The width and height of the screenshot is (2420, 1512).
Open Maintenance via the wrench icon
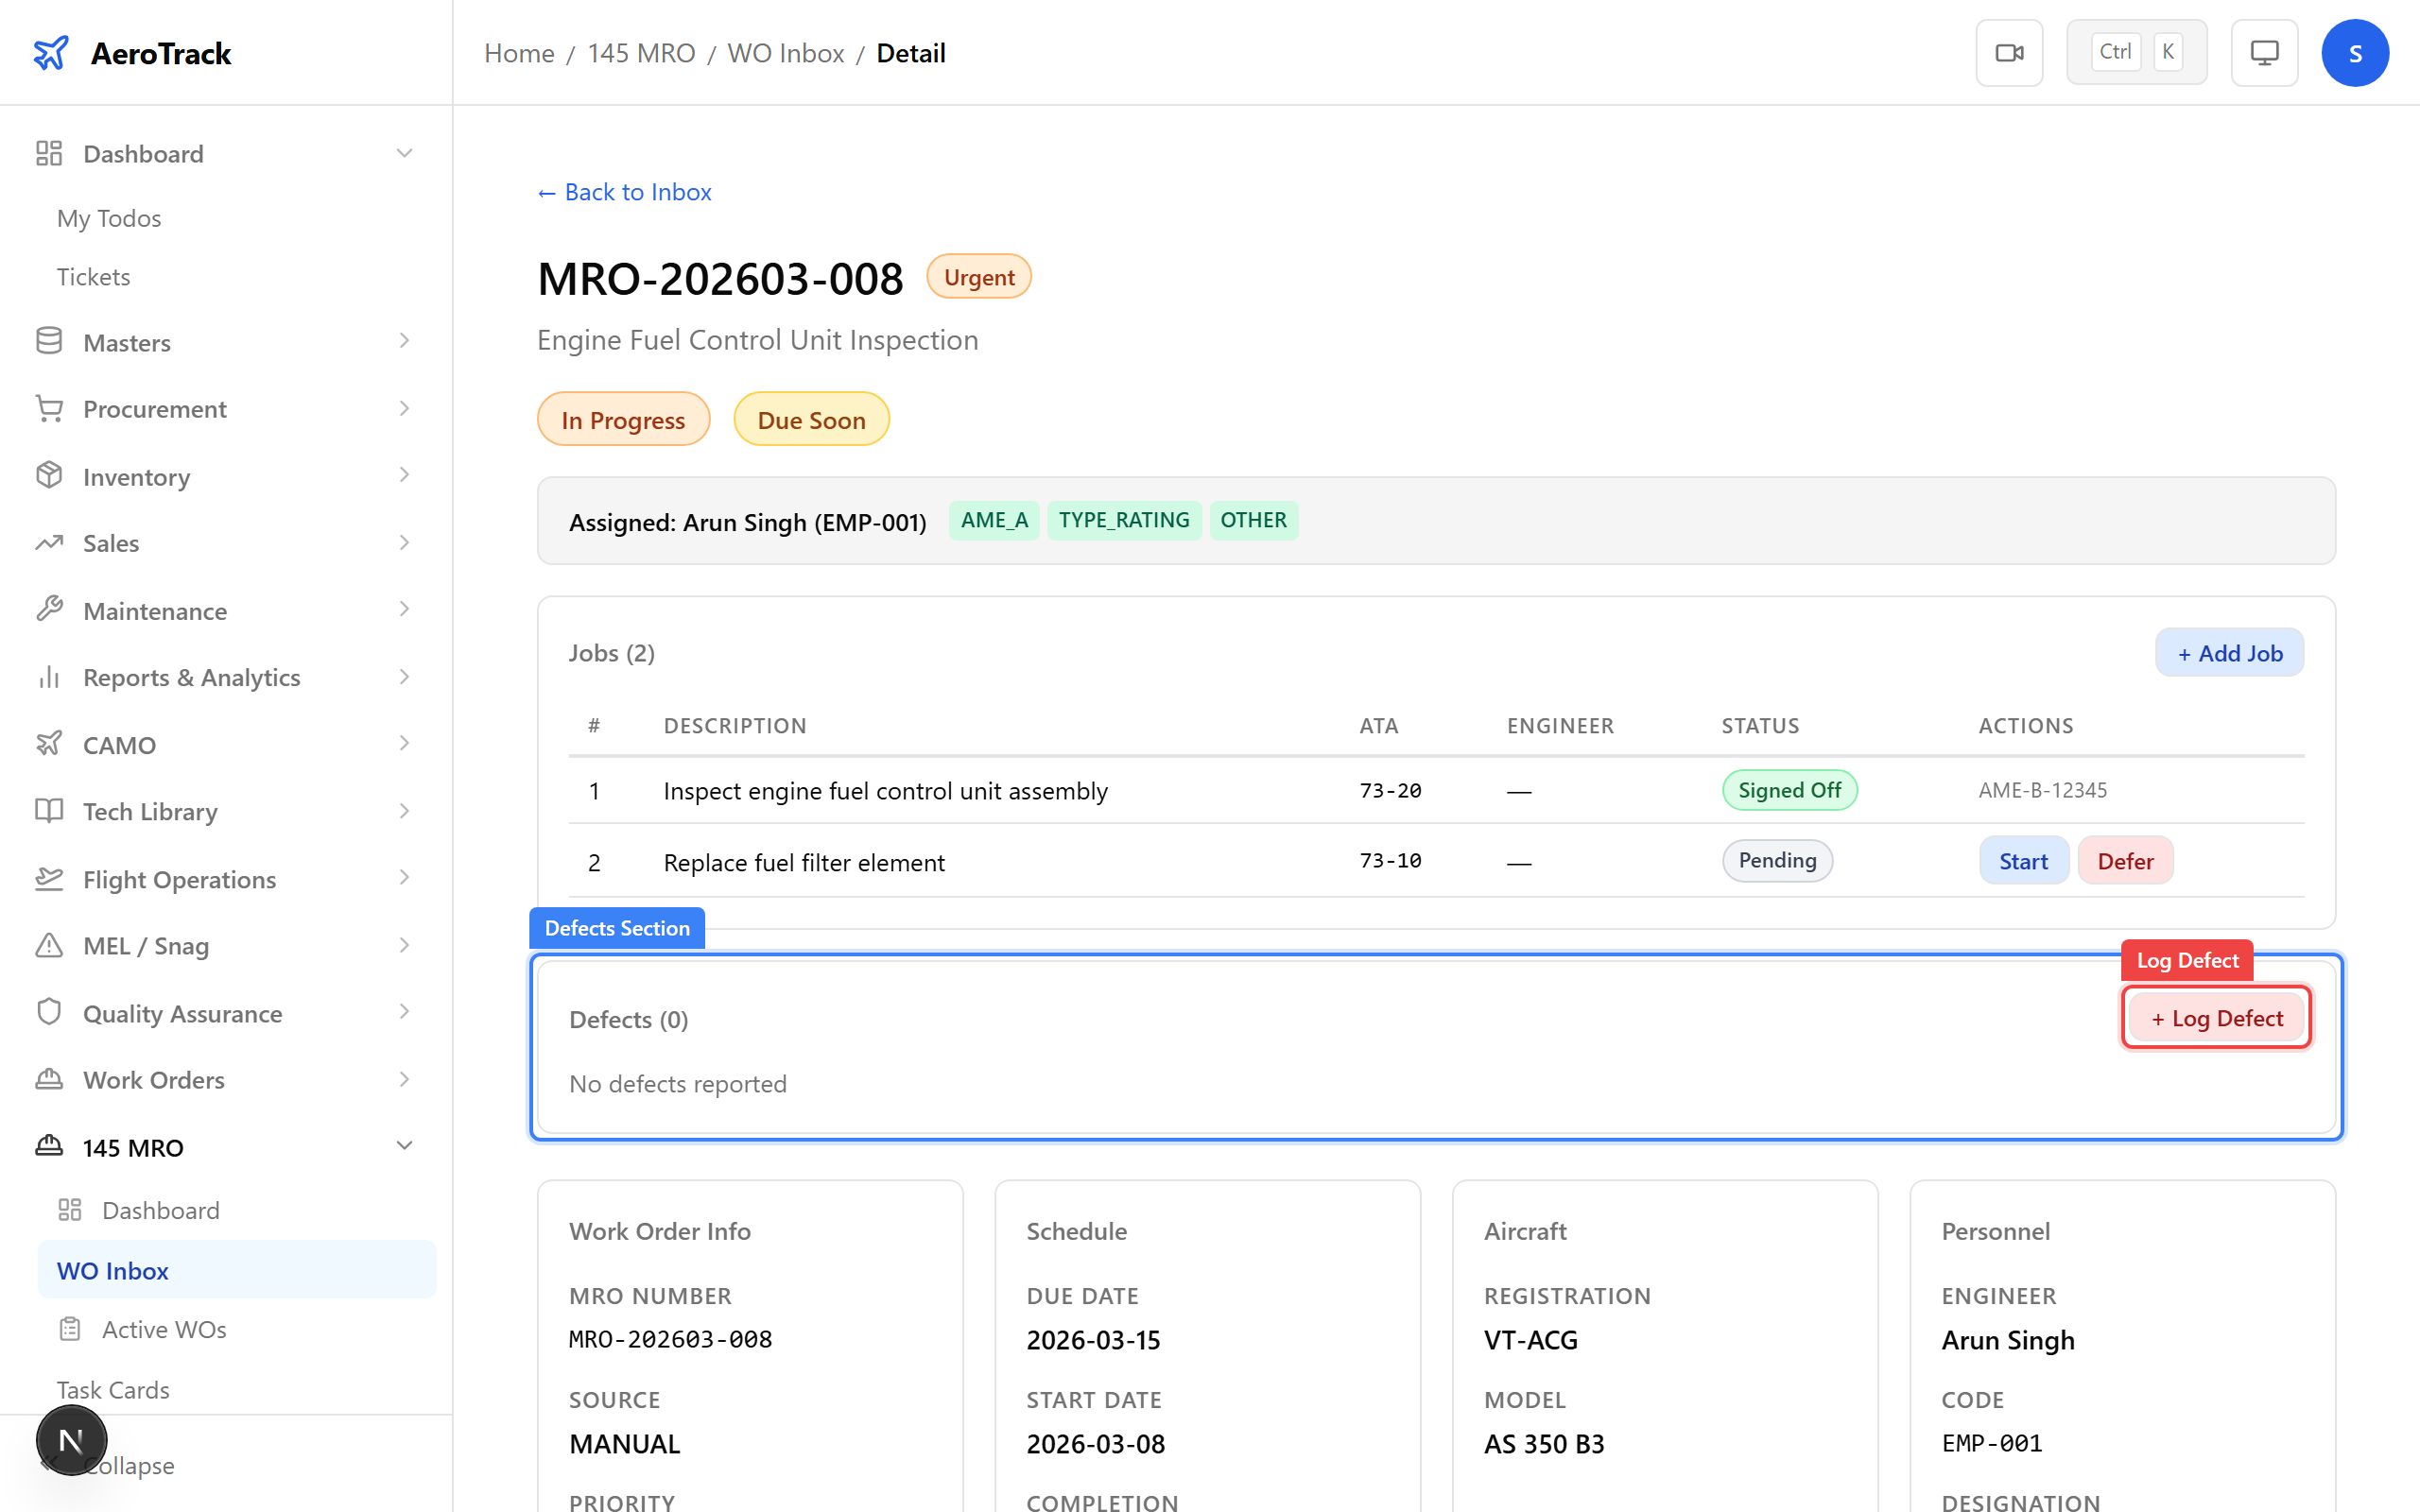(49, 609)
